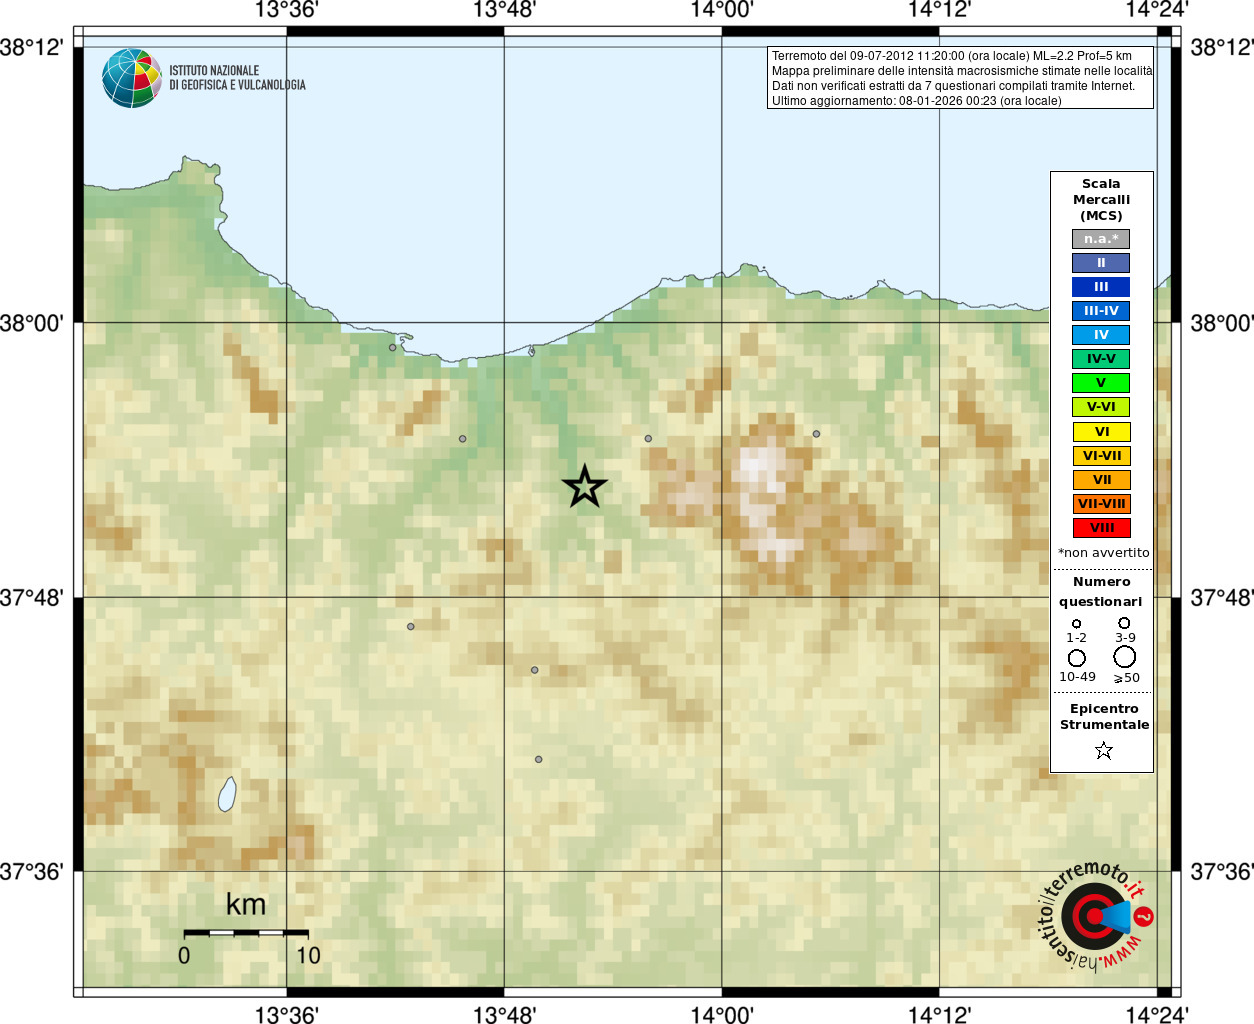
Task: Click the left axis label 37°48'
Action: 32,598
